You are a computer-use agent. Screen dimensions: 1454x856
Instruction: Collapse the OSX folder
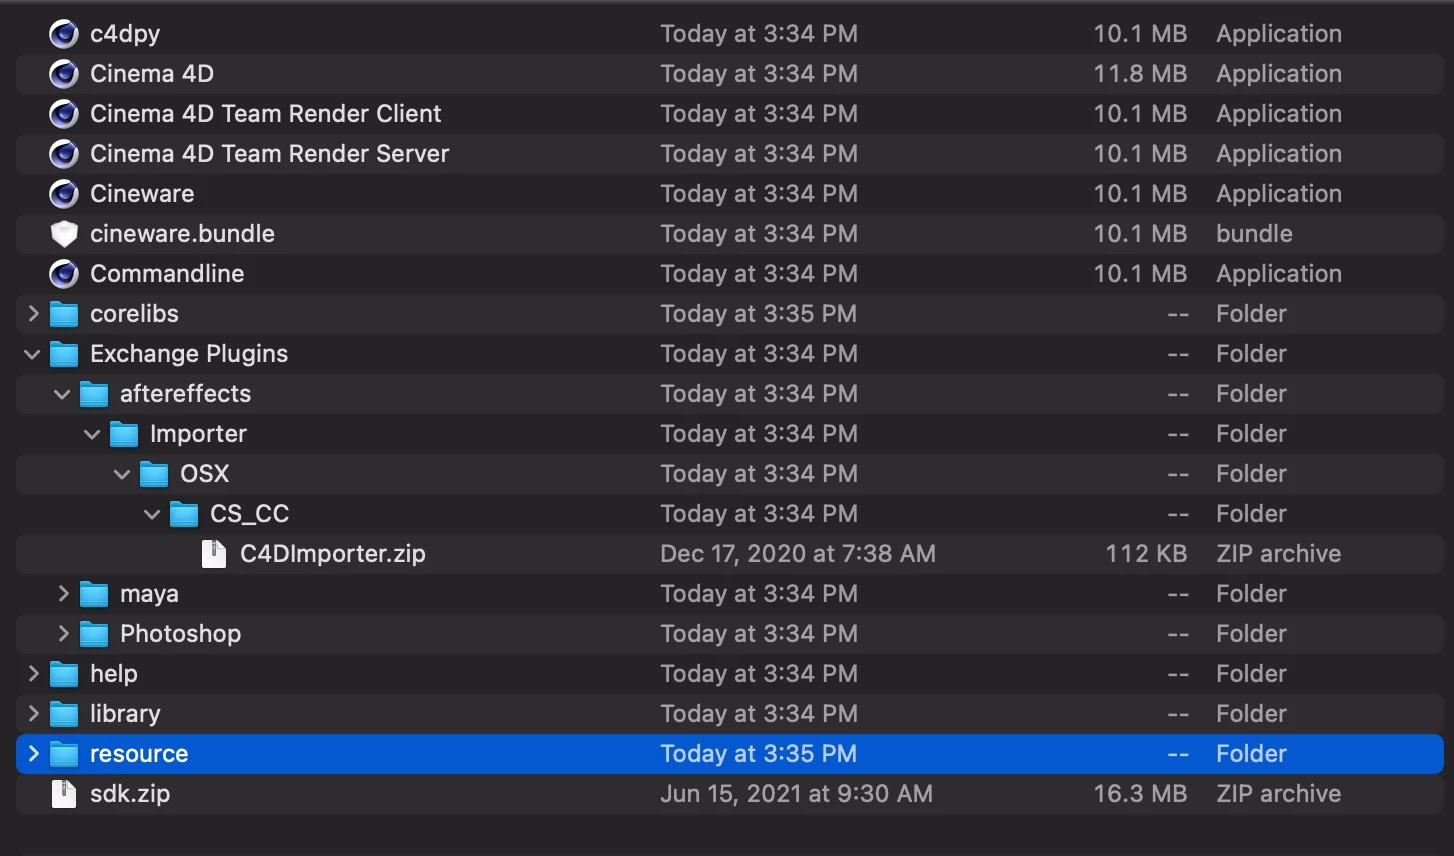point(122,474)
